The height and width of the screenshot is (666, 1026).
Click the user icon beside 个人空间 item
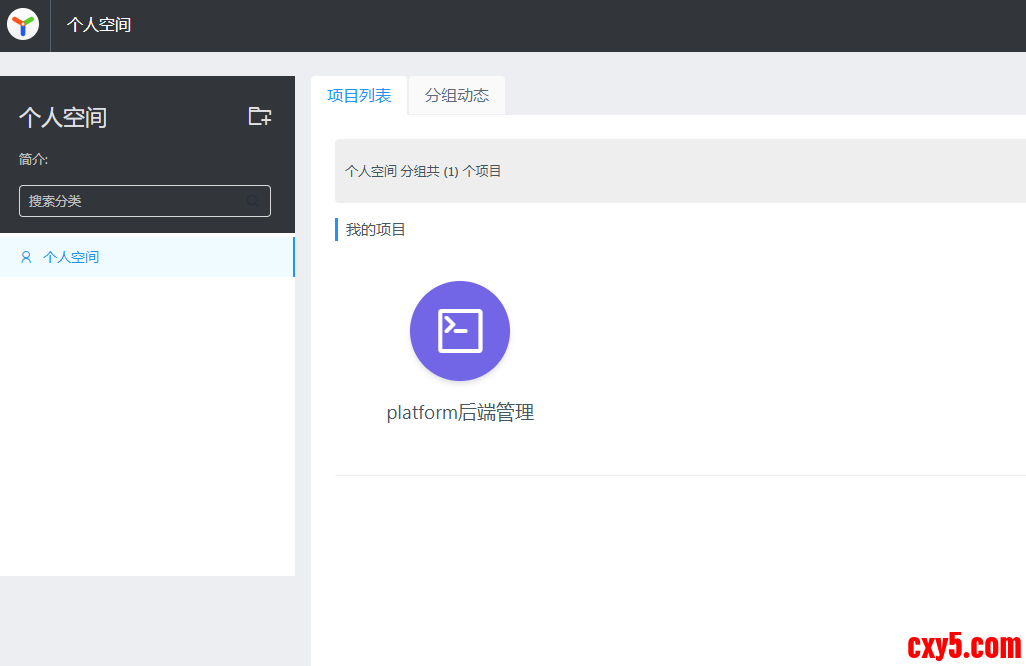pos(26,257)
